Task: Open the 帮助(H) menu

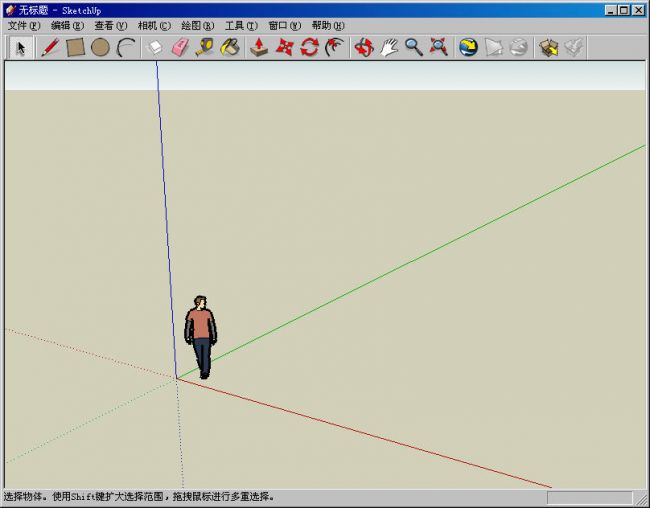Action: [328, 26]
